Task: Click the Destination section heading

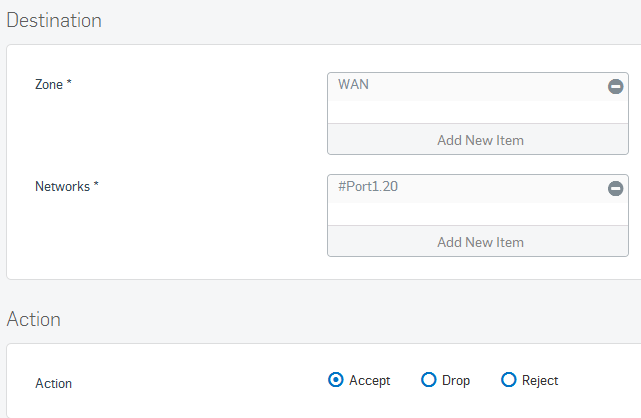Action: tap(54, 20)
